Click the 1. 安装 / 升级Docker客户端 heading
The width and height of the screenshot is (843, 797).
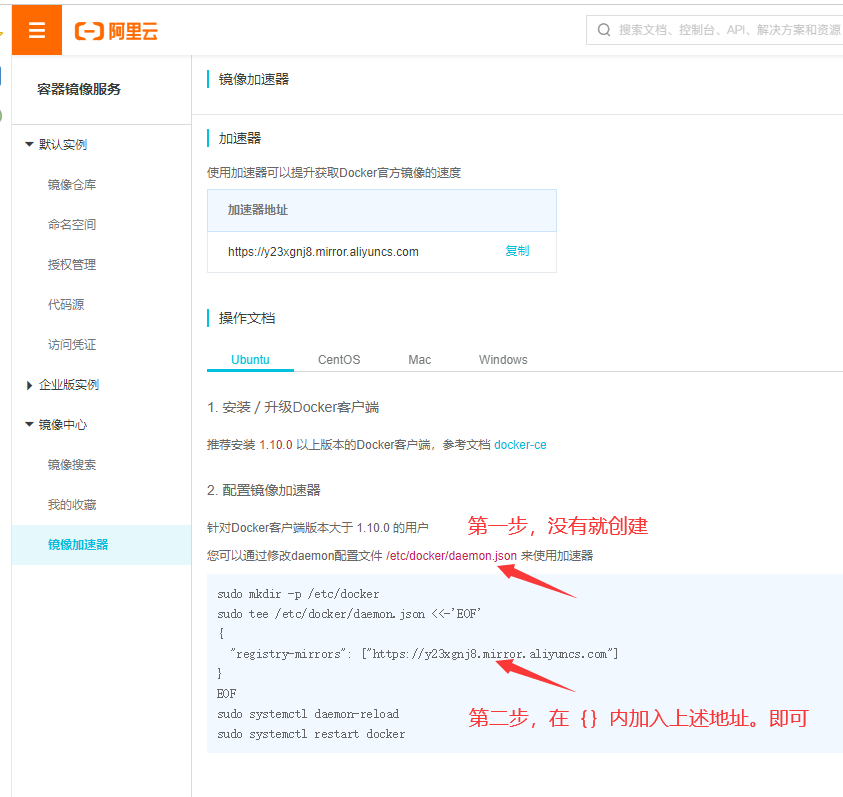tap(293, 408)
